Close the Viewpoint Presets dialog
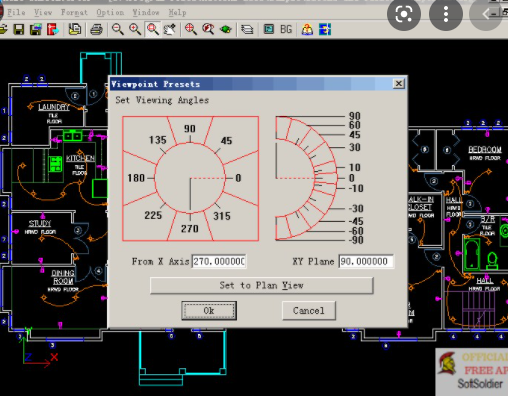 (x=399, y=83)
